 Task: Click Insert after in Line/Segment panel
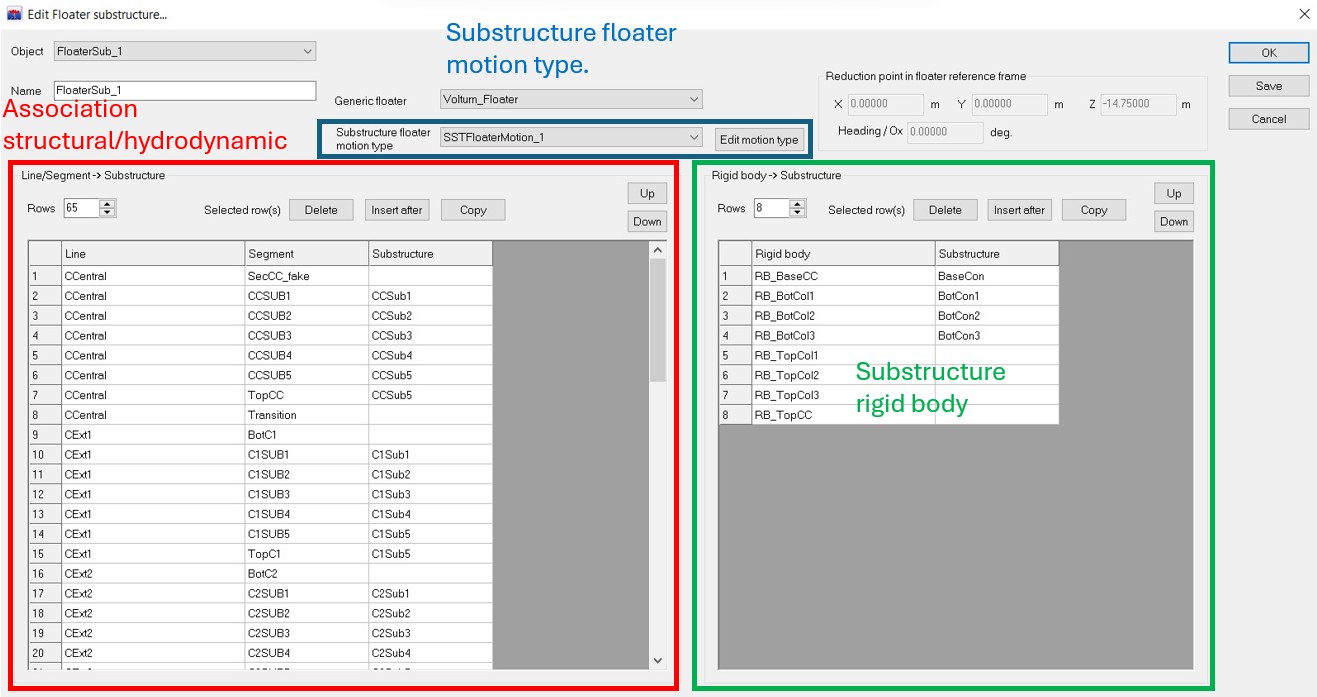[396, 210]
